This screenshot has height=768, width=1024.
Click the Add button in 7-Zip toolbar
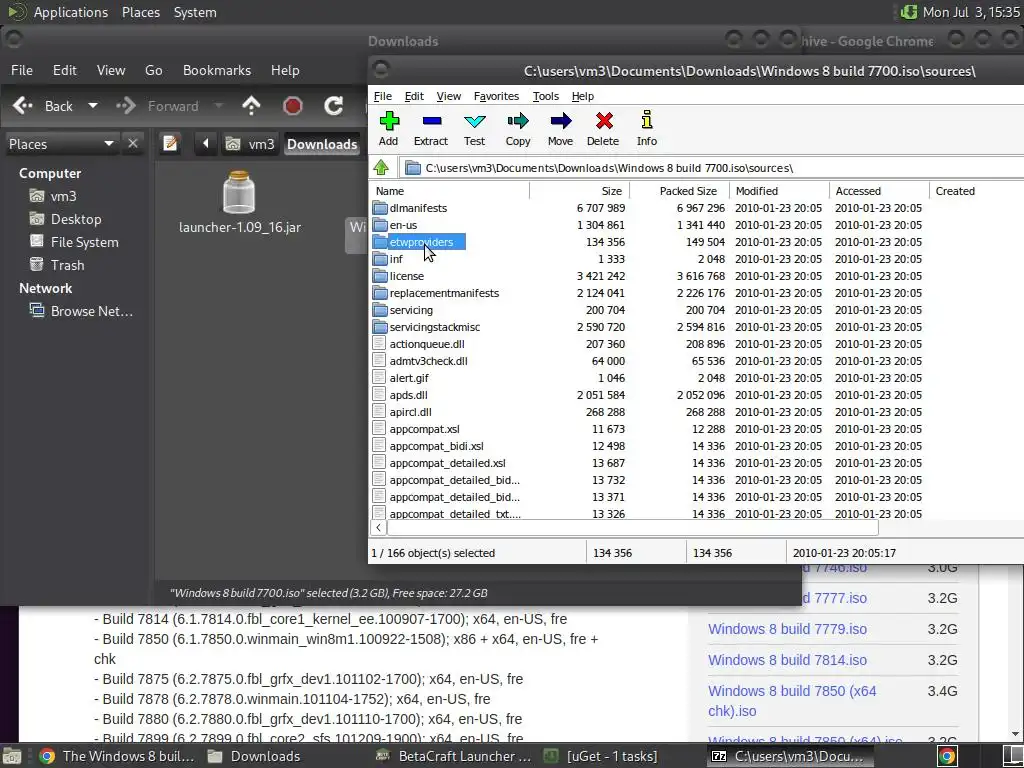point(389,129)
